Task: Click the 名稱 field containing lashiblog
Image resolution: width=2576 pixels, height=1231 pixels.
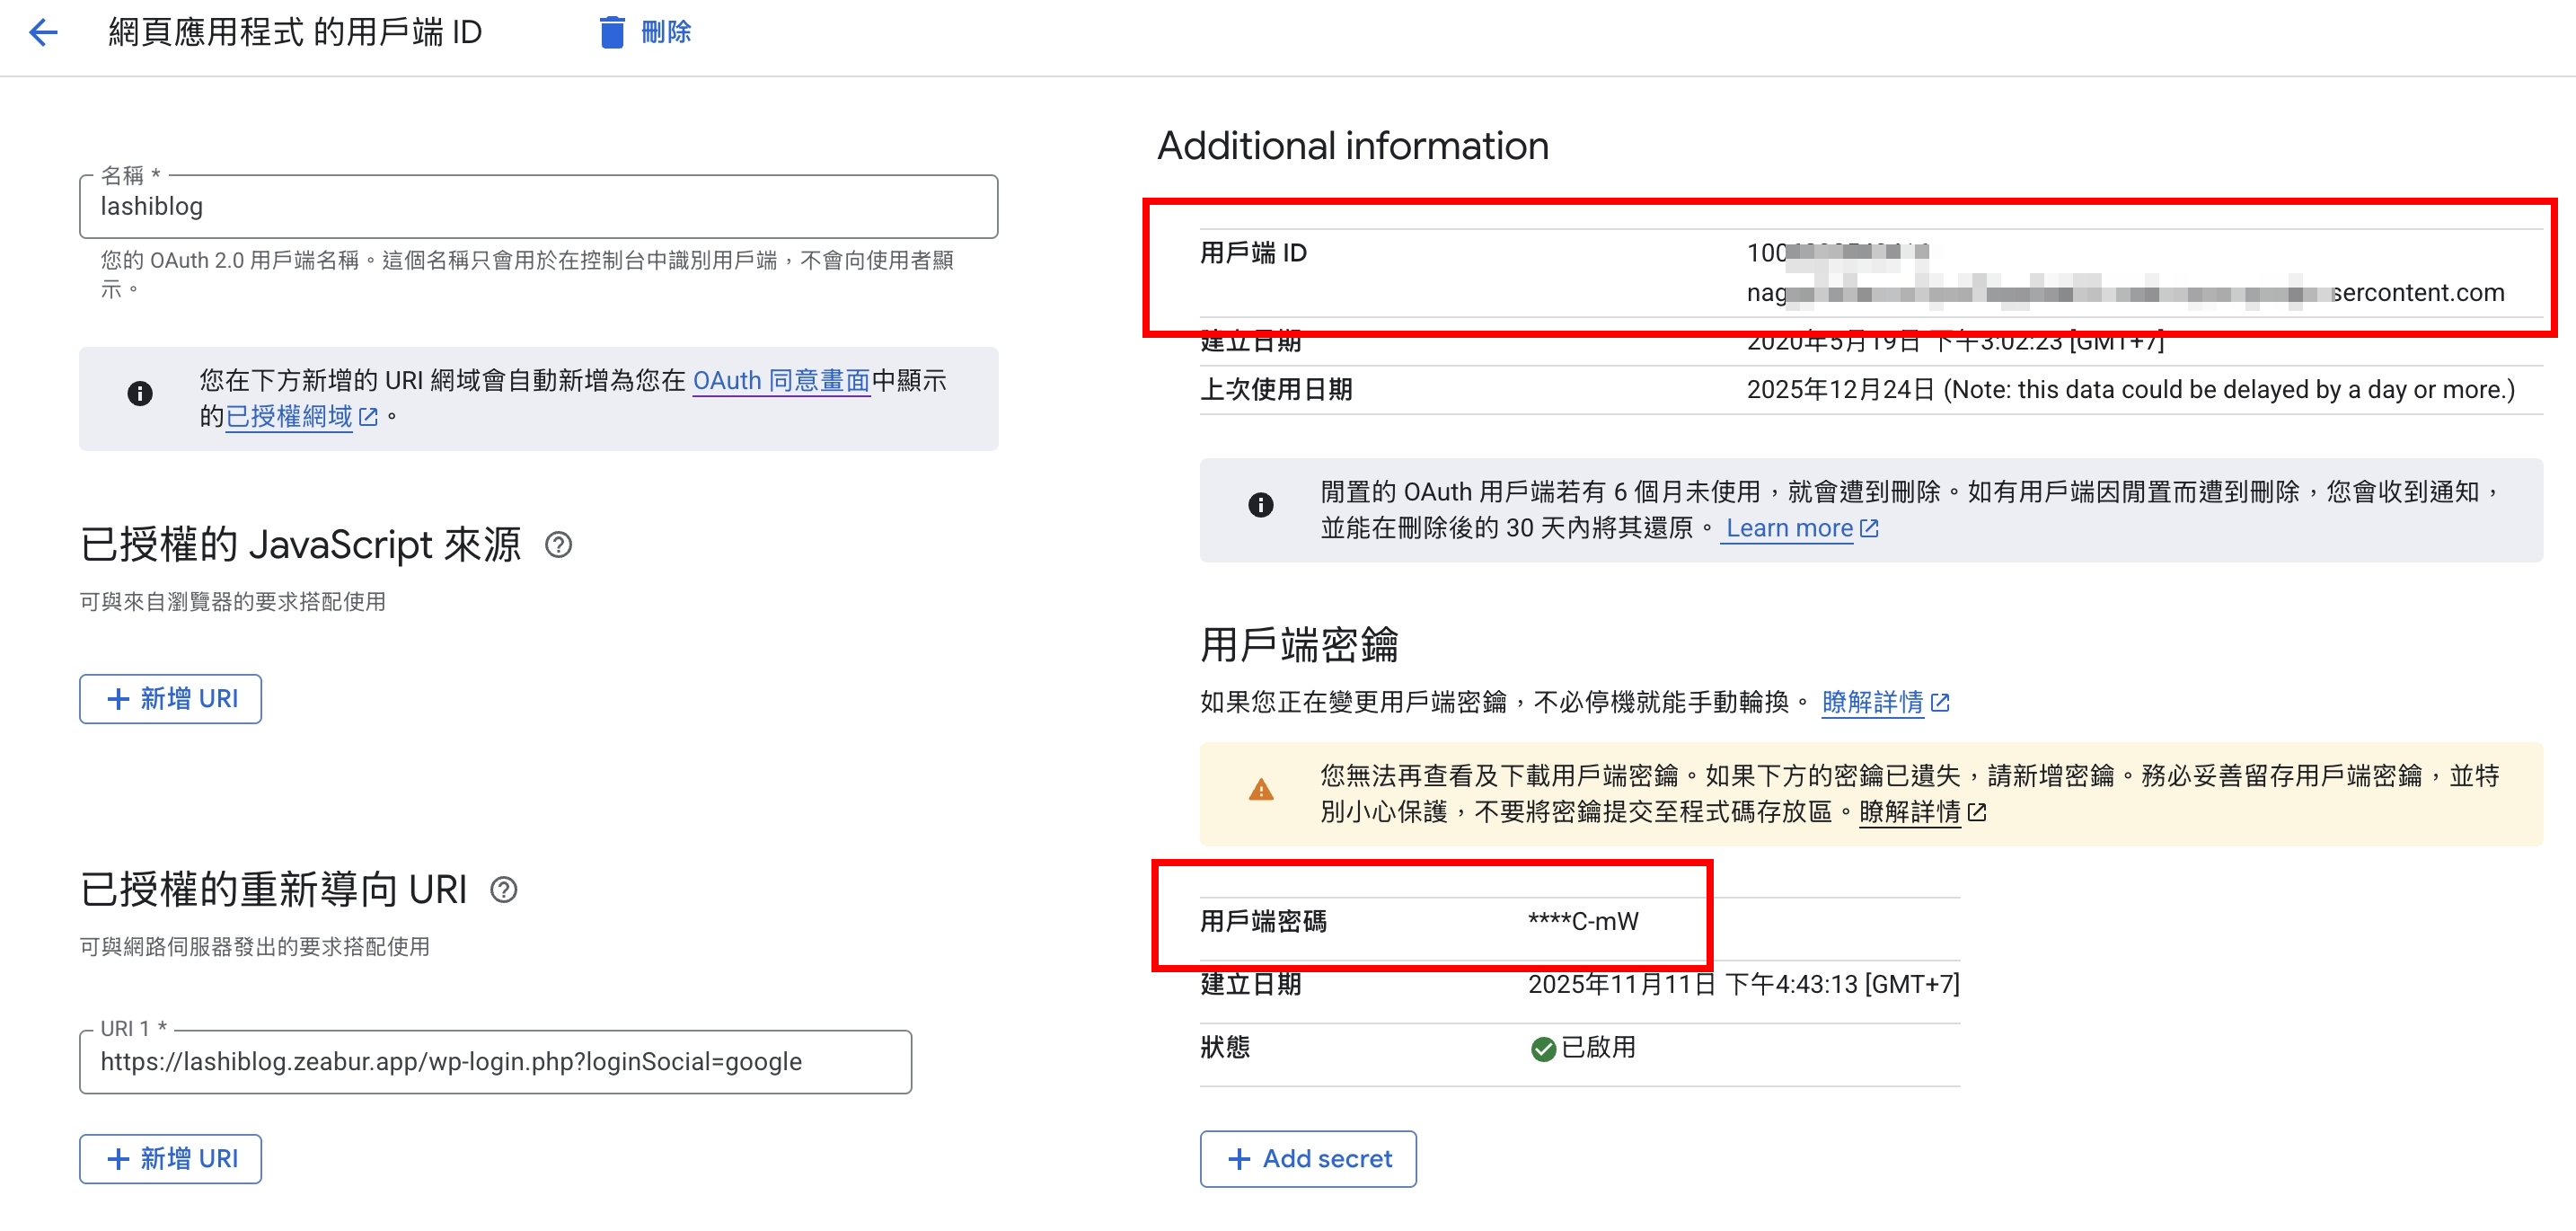Action: [x=538, y=207]
